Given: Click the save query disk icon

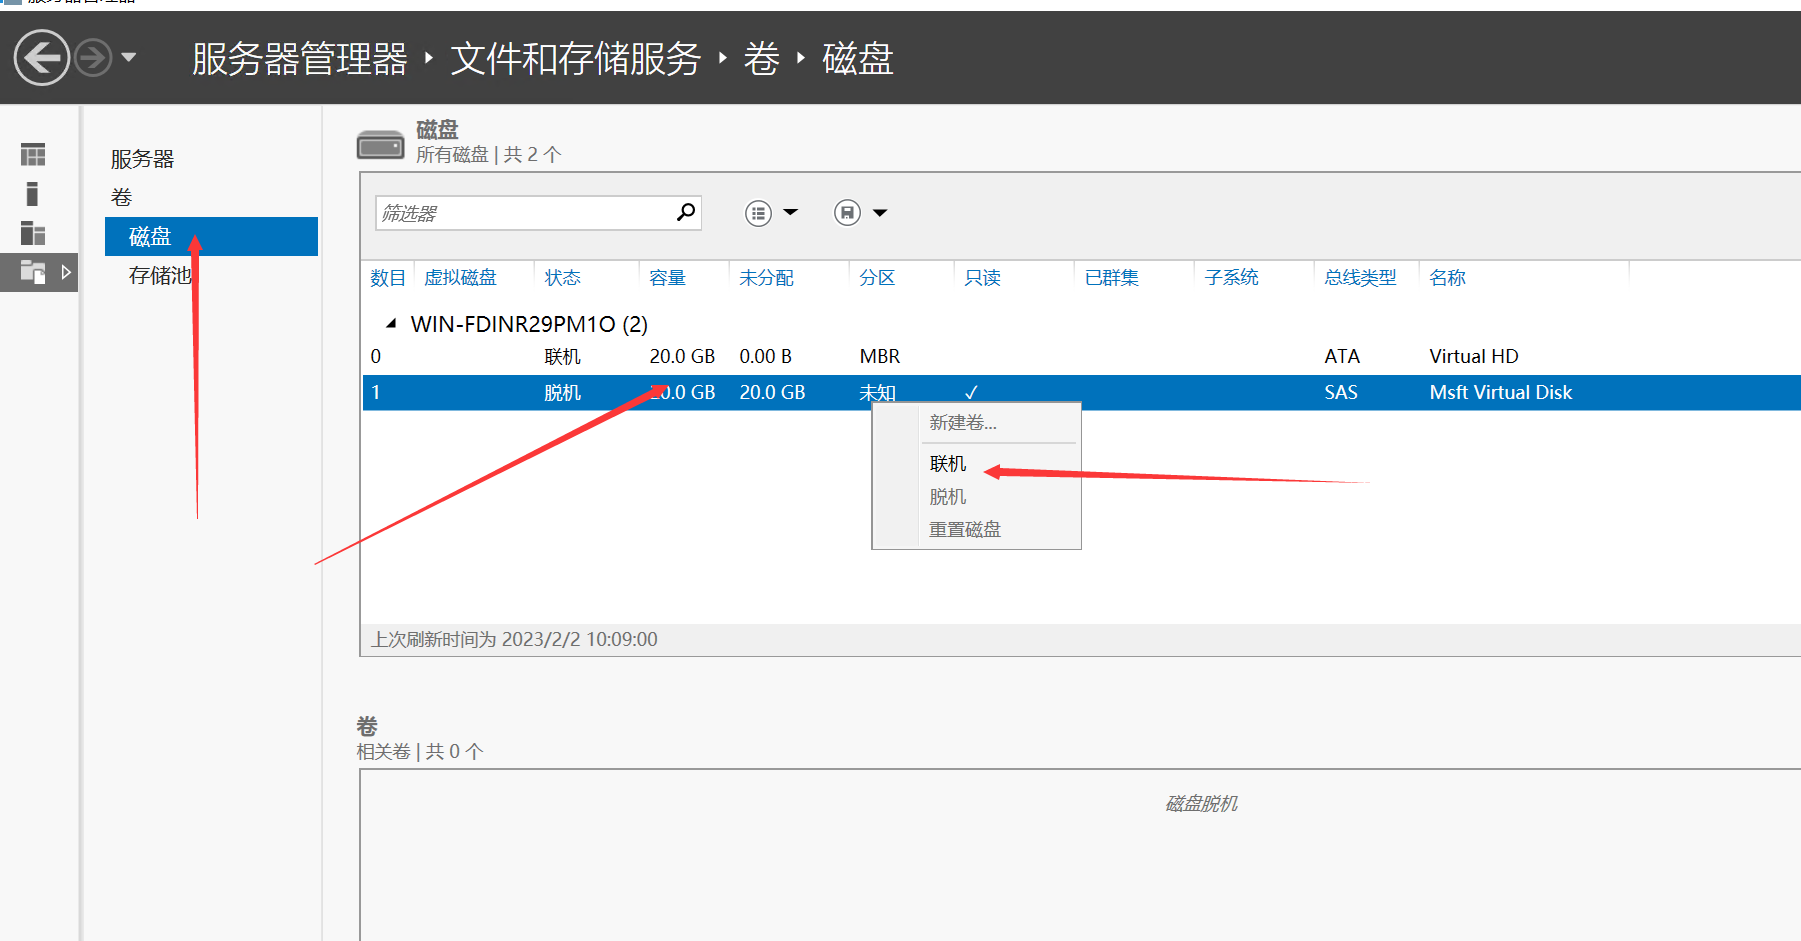Looking at the screenshot, I should point(847,213).
